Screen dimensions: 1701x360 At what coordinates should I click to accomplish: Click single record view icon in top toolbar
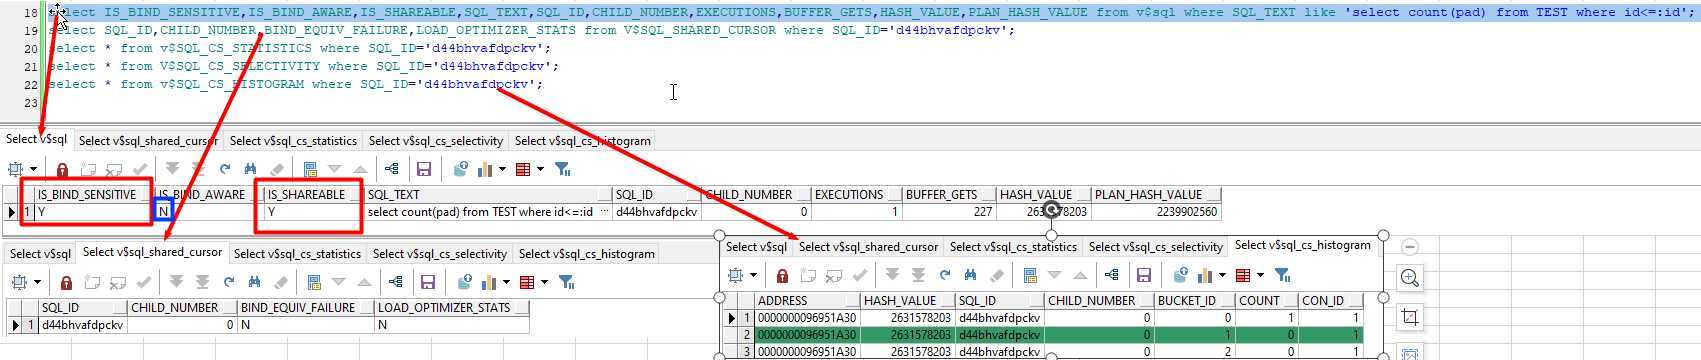click(309, 169)
